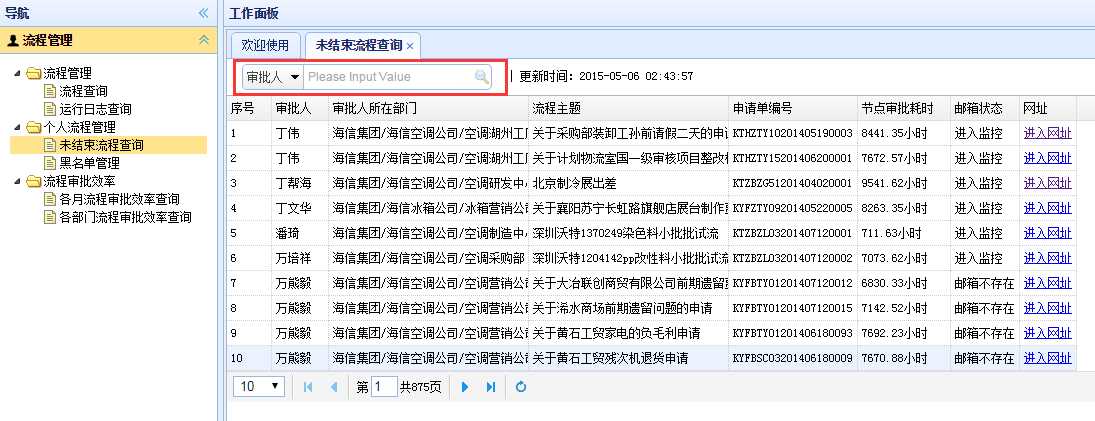
Task: Click document icon beside 黑名单管理
Action: tap(50, 164)
